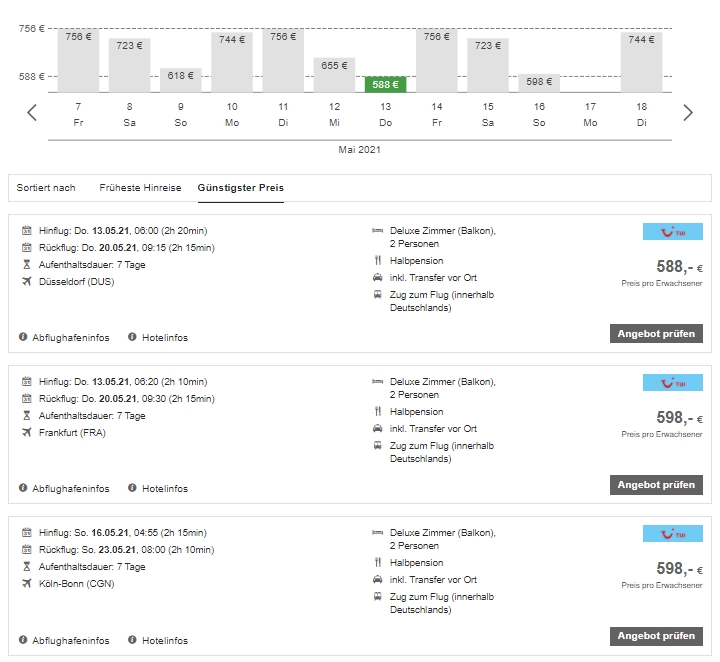This screenshot has width=720, height=662.
Task: Click the TUI logo in the Köln-Bonn offer
Action: [672, 534]
